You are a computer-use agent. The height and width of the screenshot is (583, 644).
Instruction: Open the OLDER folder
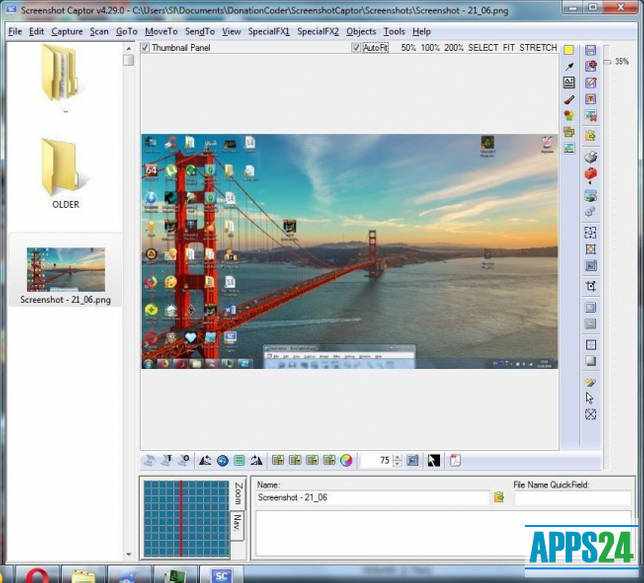tap(65, 173)
